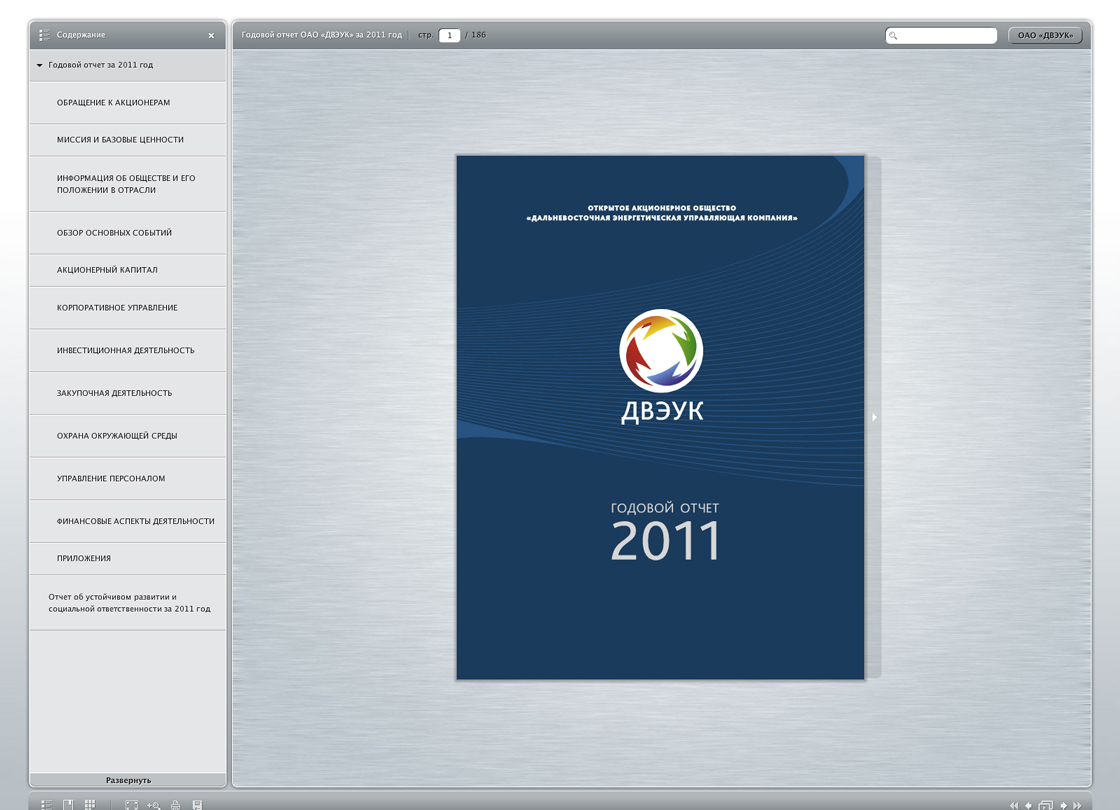Show page thumbnails grid view
Viewport: 1120px width, 810px height.
(x=90, y=805)
